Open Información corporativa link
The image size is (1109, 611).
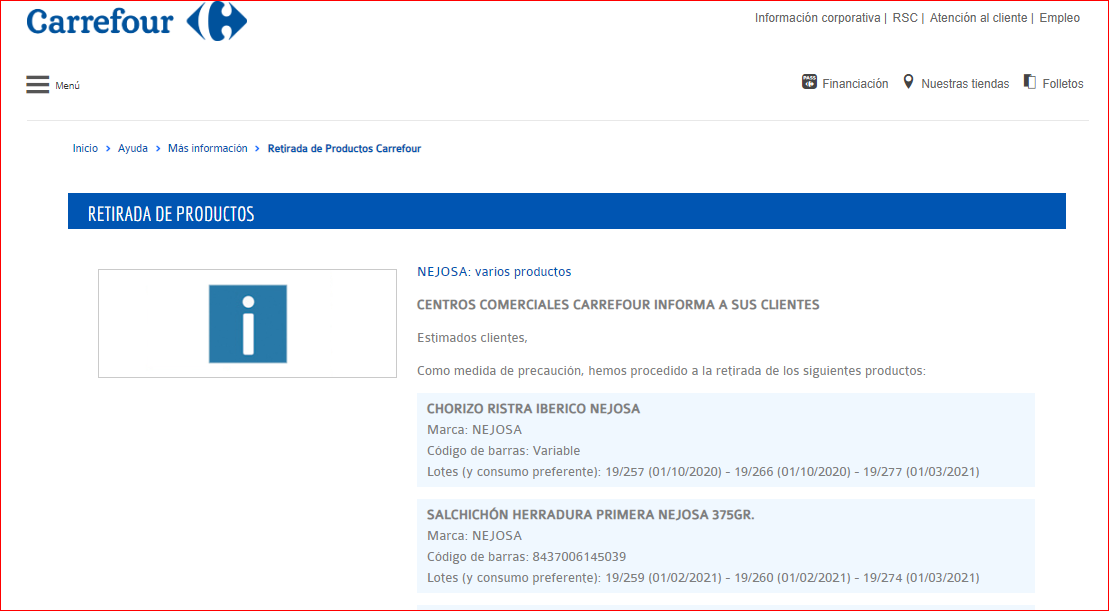click(817, 18)
